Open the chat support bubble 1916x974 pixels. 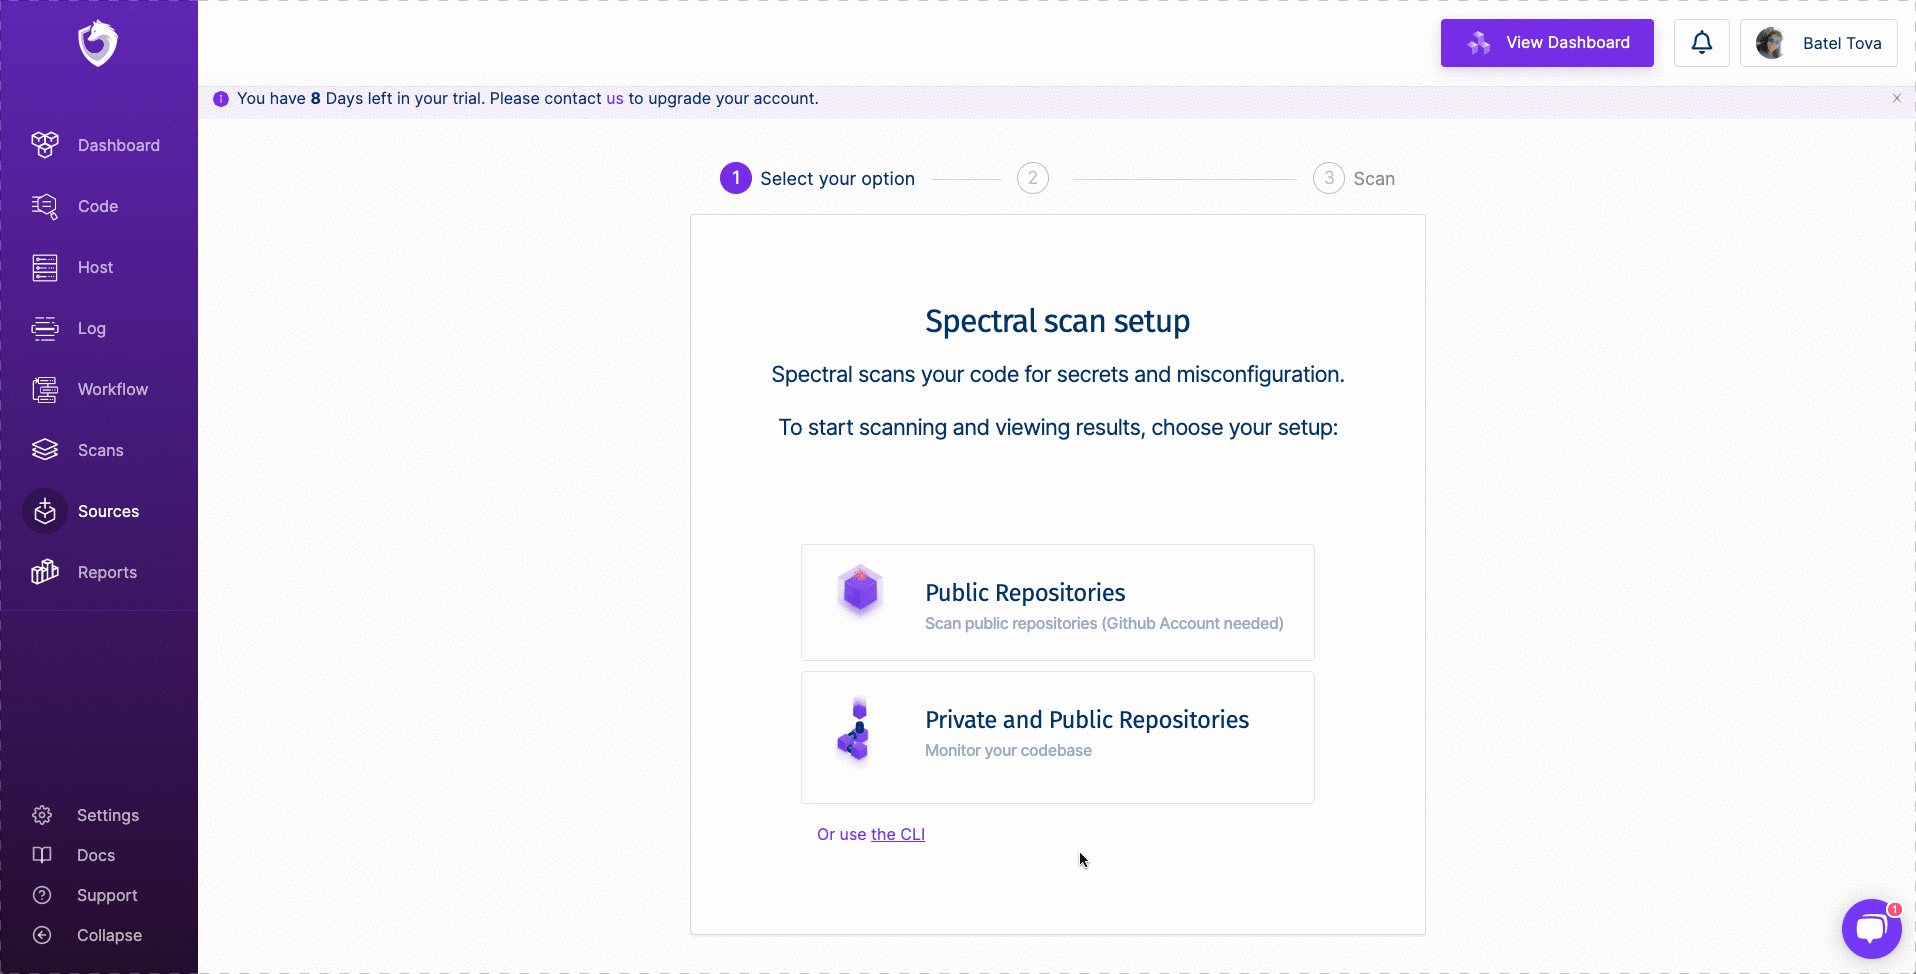pyautogui.click(x=1870, y=929)
